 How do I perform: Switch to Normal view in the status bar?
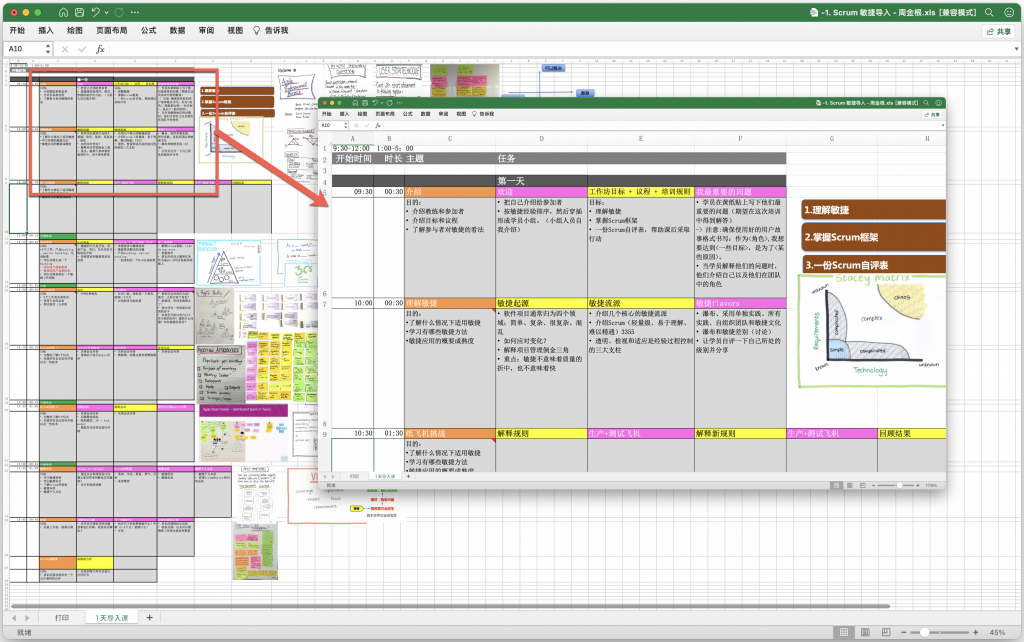[x=845, y=632]
